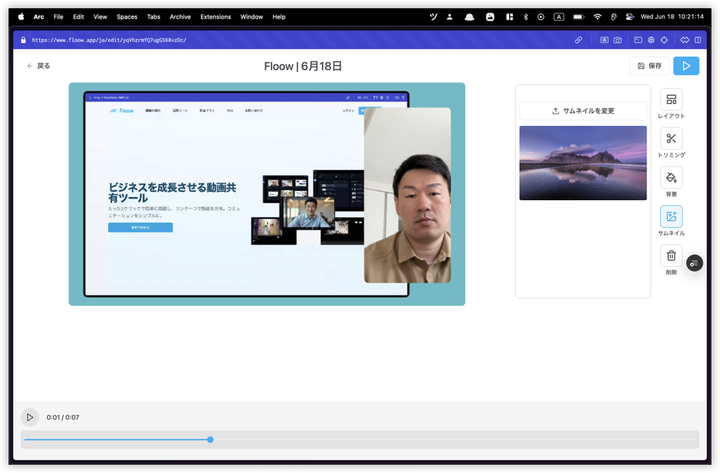This screenshot has height=473, width=720.
Task: Click the サムネイルを変更 upload button
Action: pos(583,111)
